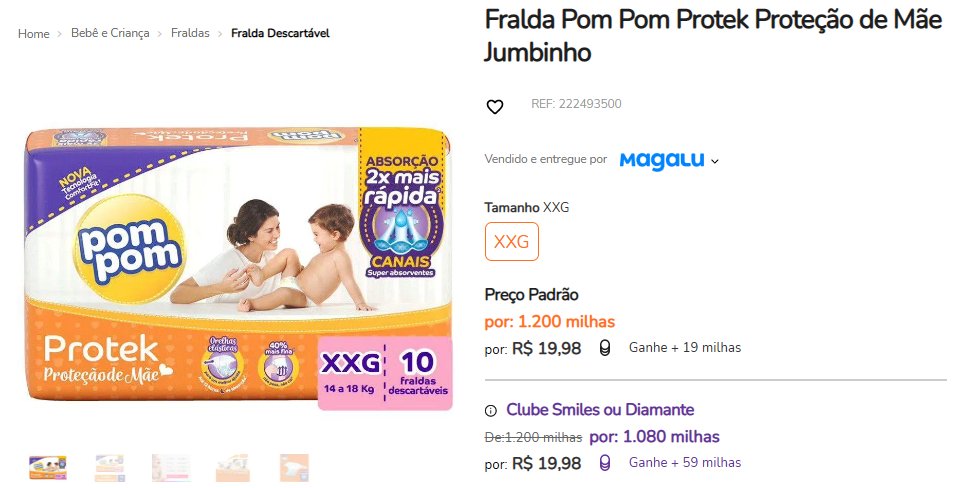Open Bebê e Criança breadcrumb category
The width and height of the screenshot is (962, 488).
[x=110, y=33]
